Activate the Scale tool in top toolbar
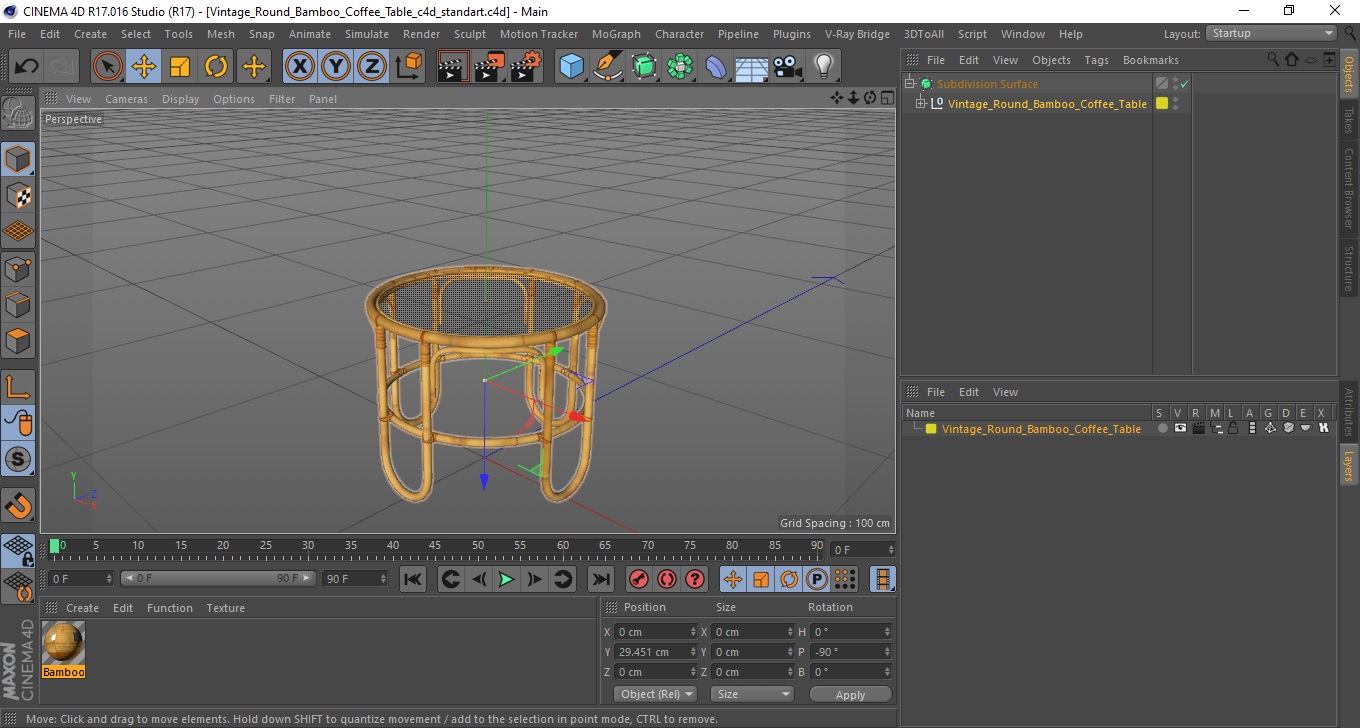 [x=180, y=67]
